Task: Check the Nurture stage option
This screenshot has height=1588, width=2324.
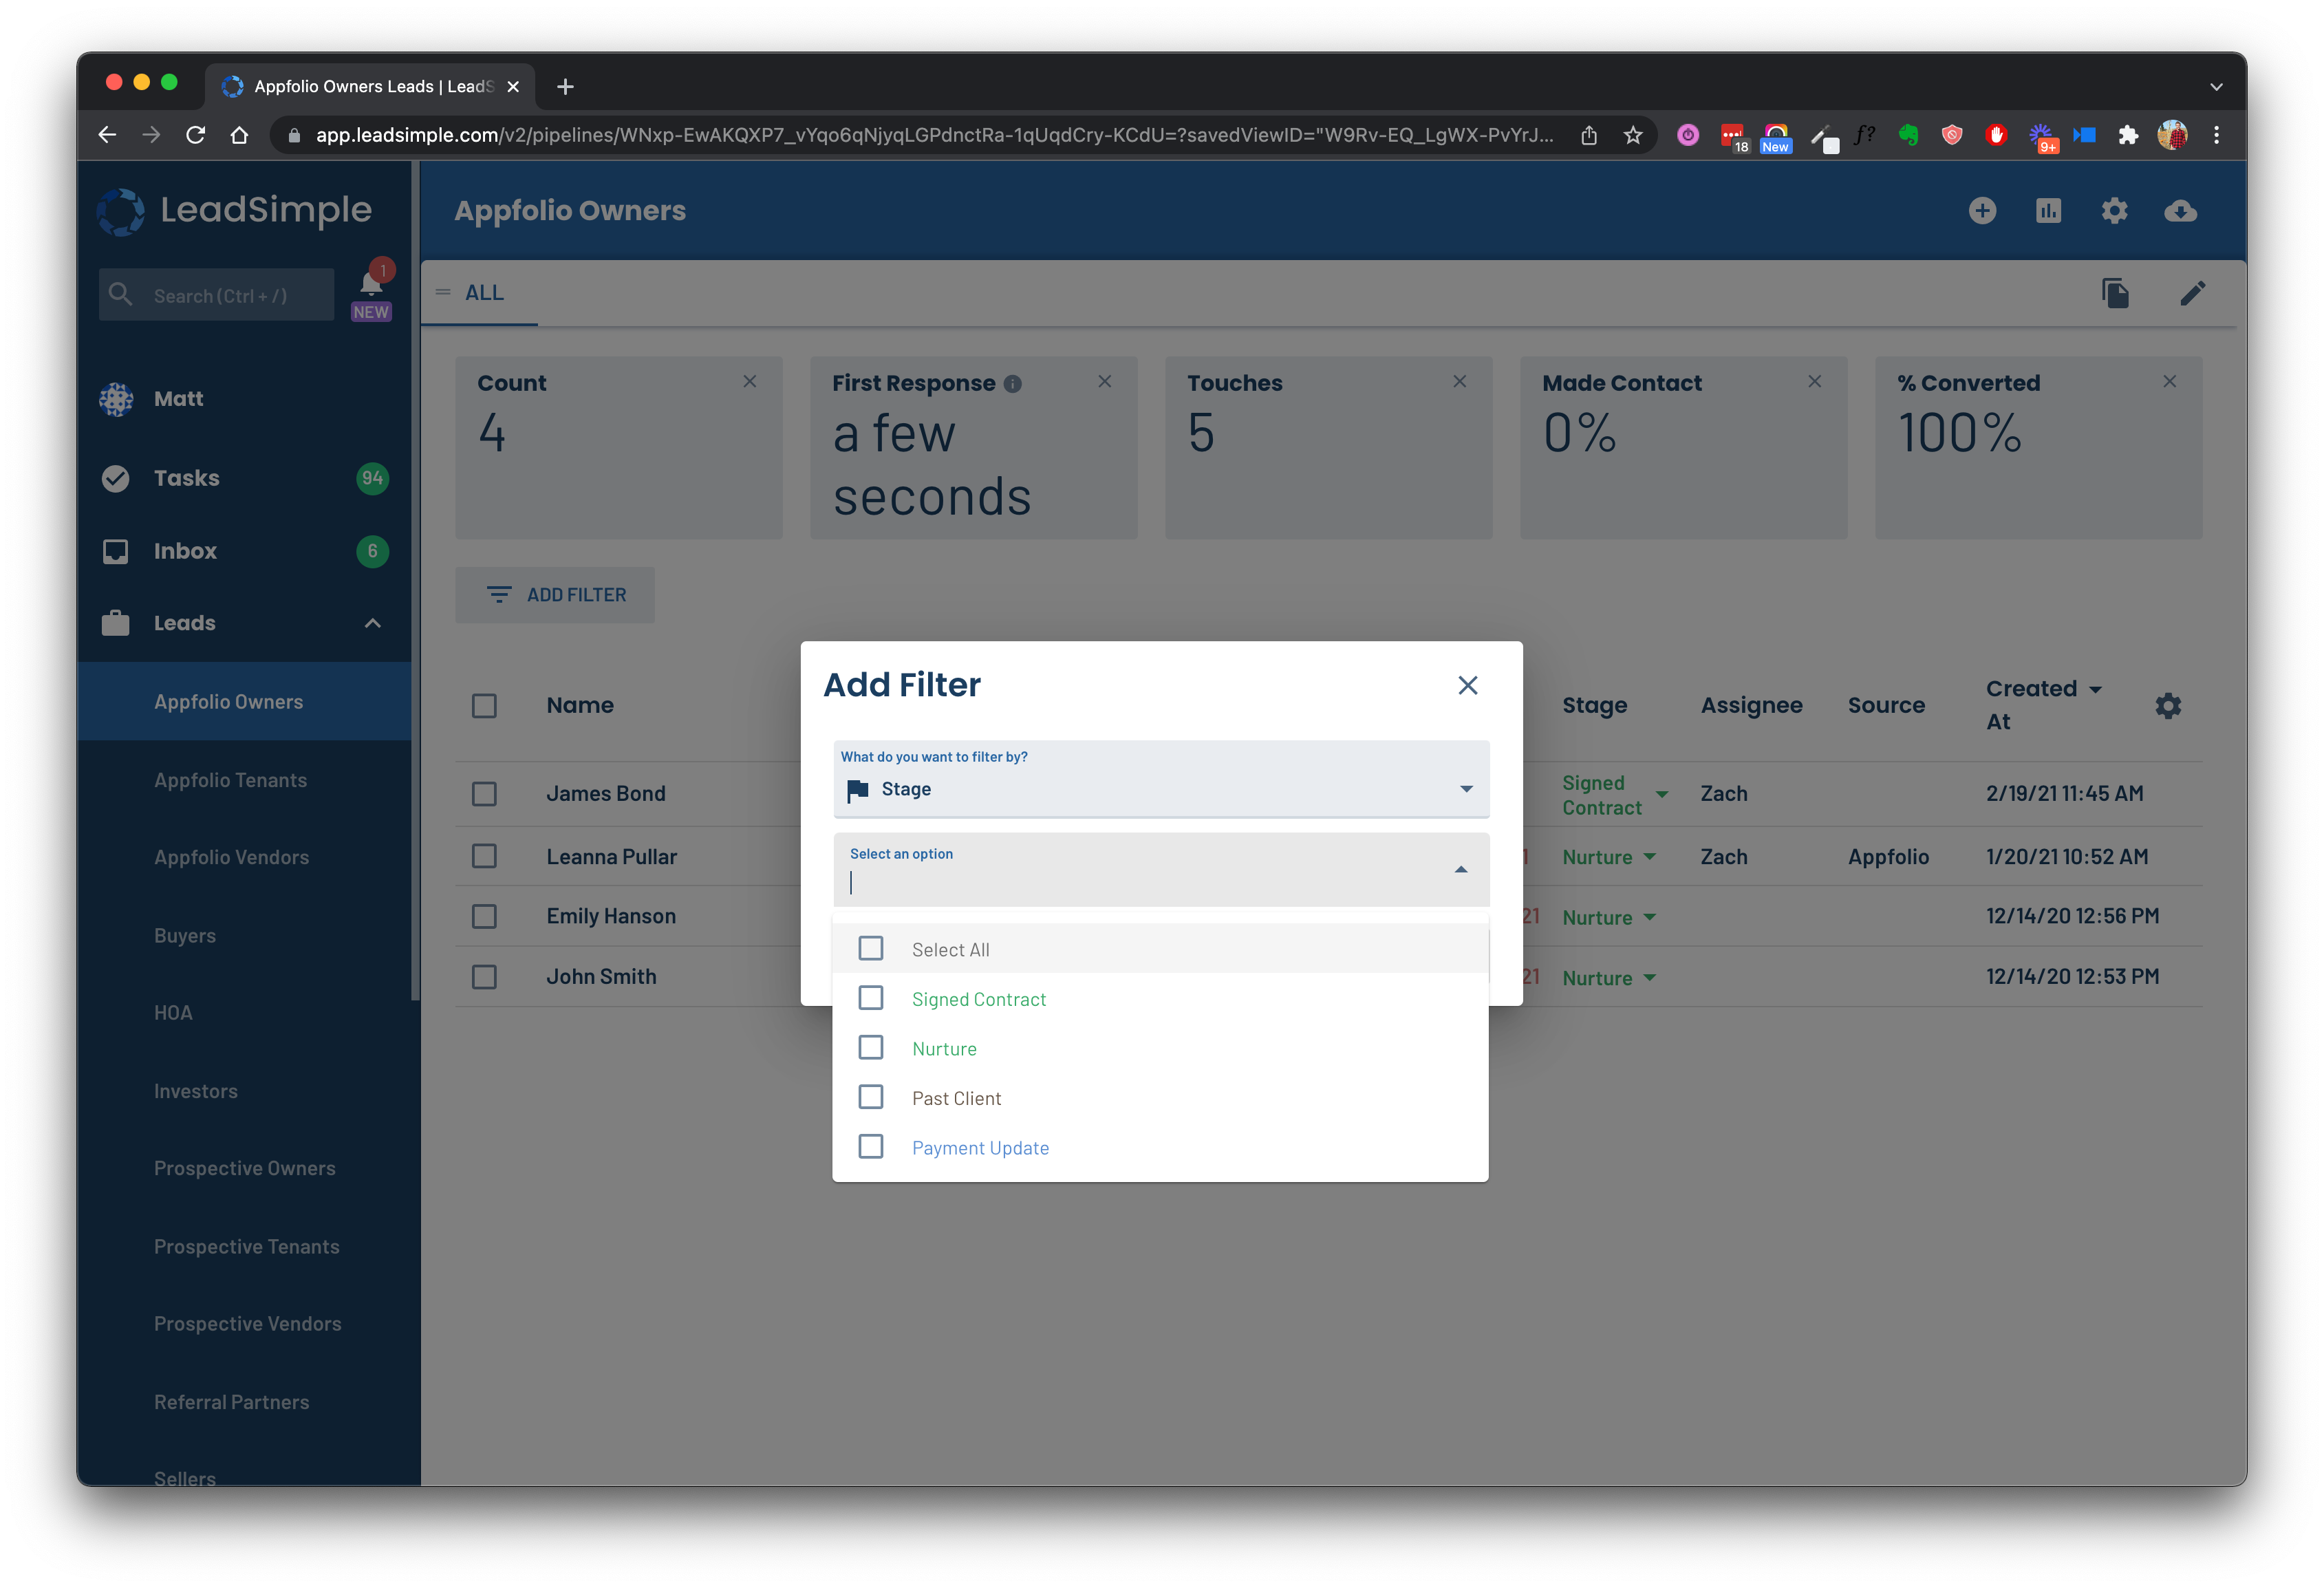Action: pyautogui.click(x=871, y=1047)
